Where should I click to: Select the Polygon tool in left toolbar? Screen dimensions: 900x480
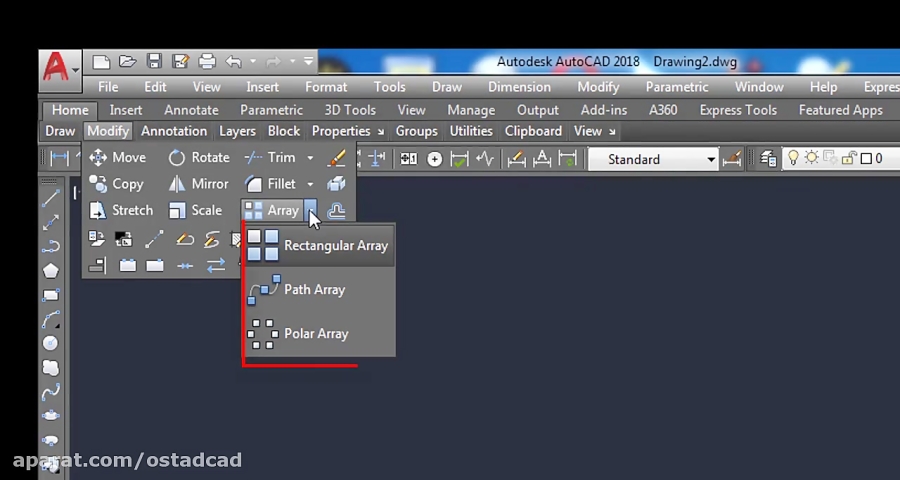[51, 270]
